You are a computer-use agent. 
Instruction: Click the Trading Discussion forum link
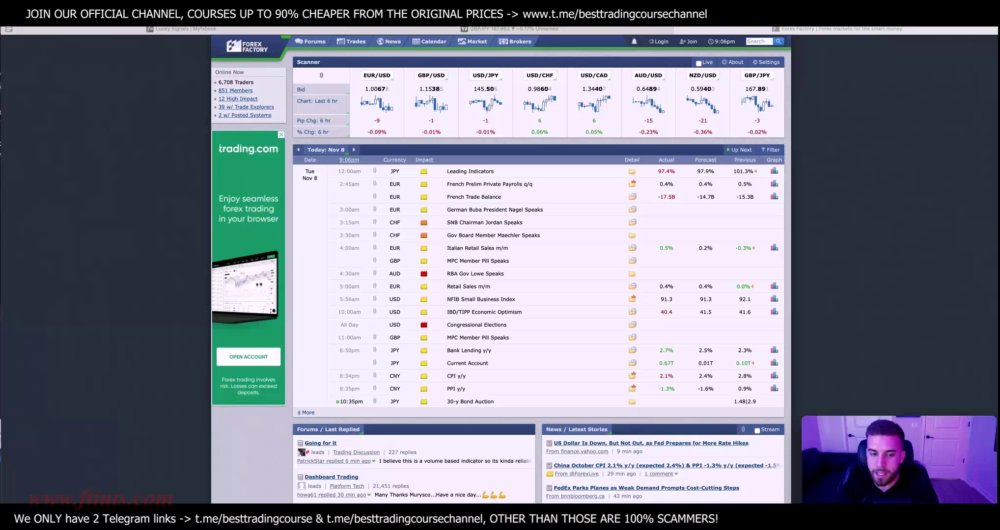tap(356, 452)
